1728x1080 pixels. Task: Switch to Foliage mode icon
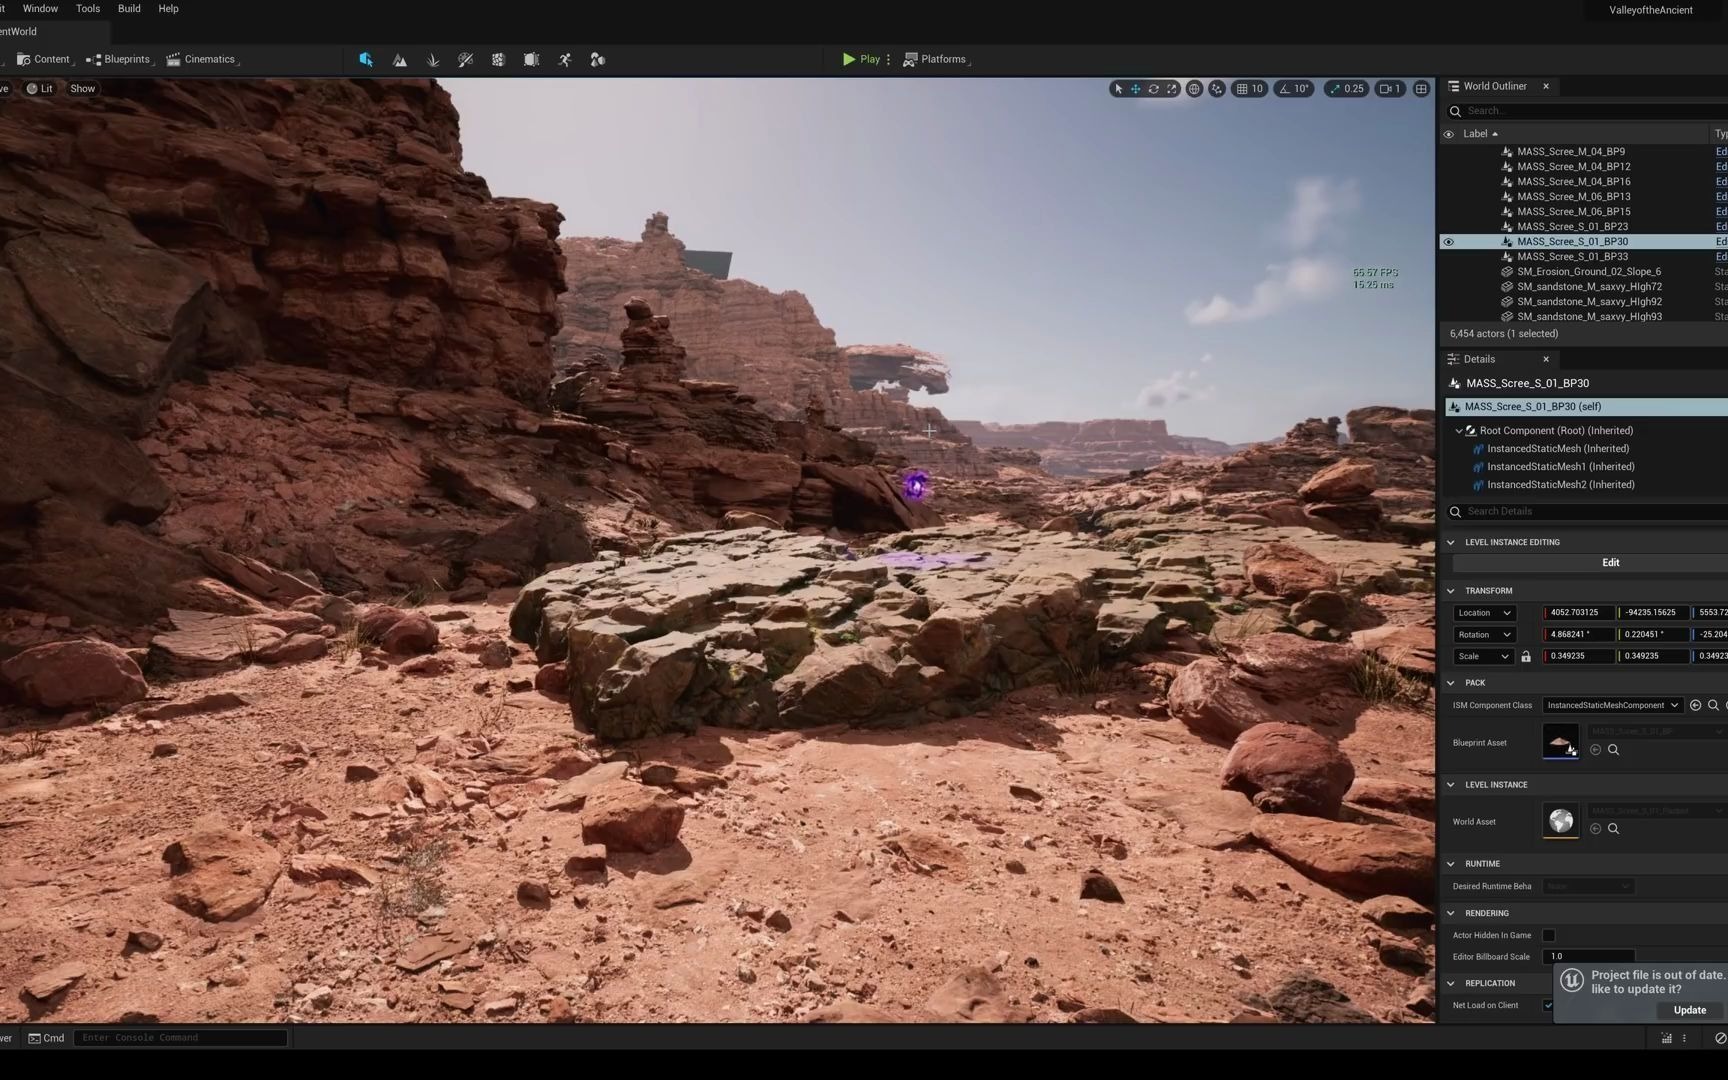pos(433,60)
